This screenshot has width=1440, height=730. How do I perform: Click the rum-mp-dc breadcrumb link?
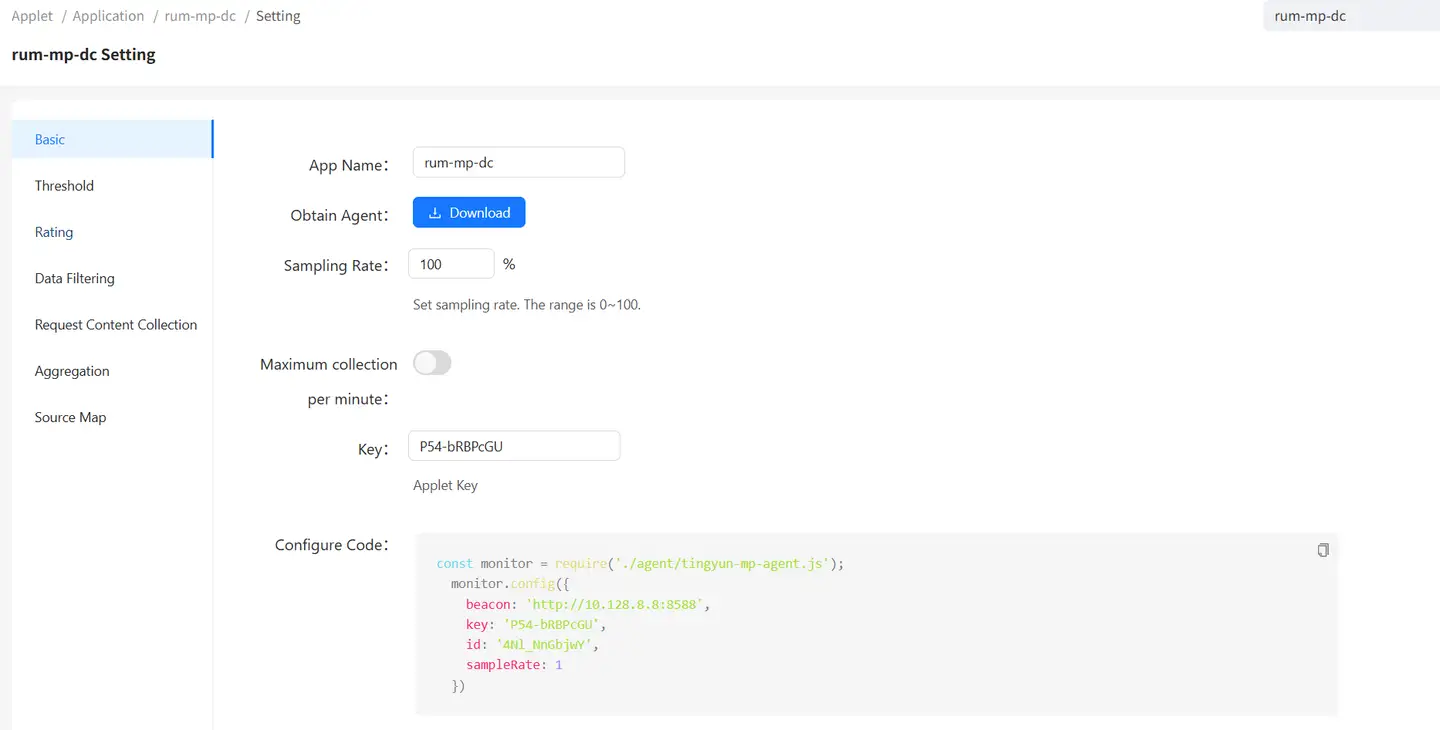(200, 16)
